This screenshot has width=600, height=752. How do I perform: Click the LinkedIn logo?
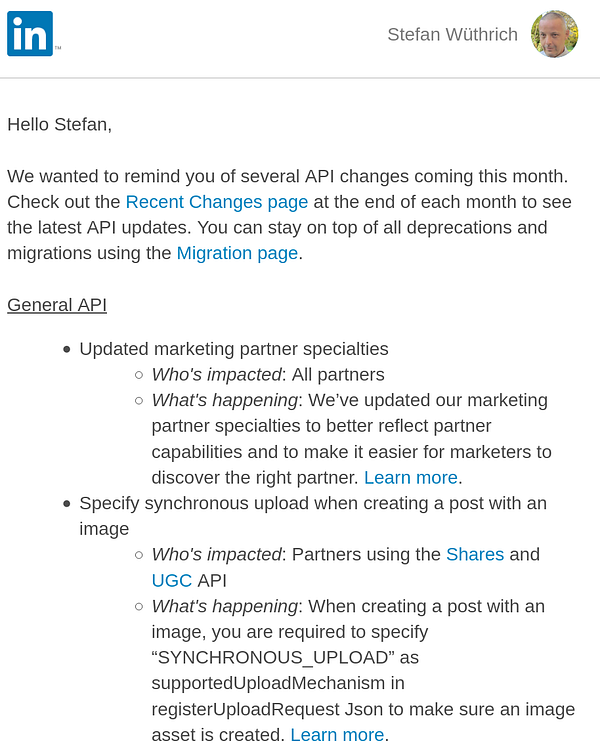coord(30,34)
